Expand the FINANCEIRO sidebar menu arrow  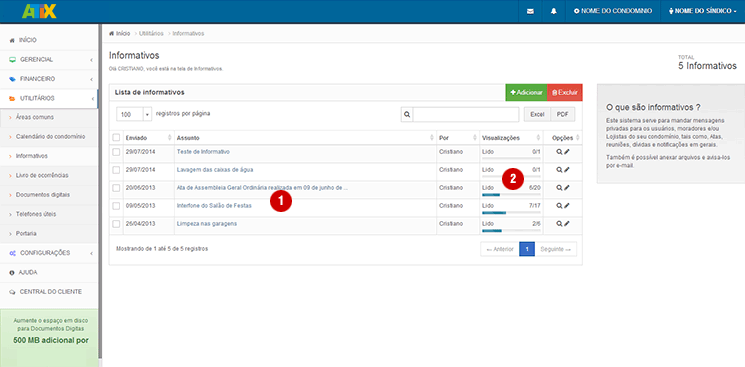(x=91, y=79)
